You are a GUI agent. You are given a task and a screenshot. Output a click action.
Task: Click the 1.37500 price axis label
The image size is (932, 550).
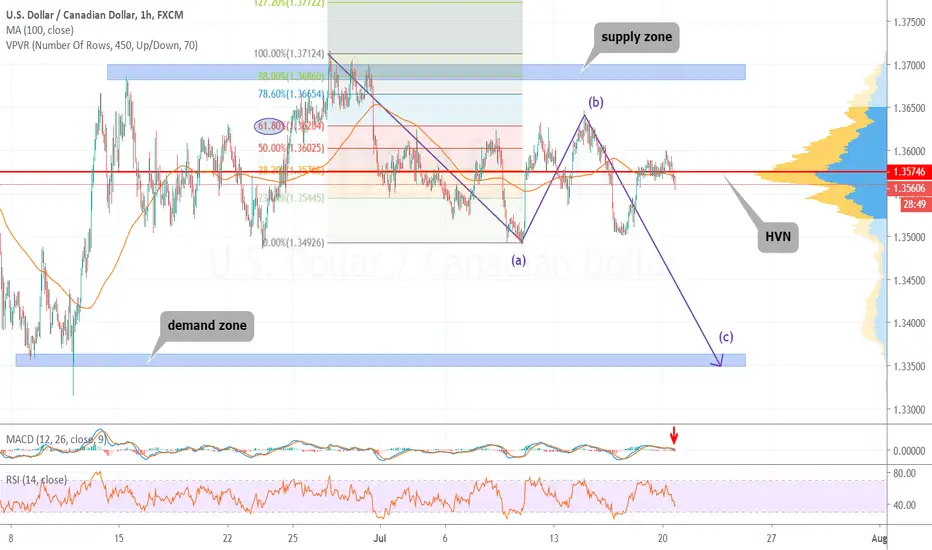(909, 22)
